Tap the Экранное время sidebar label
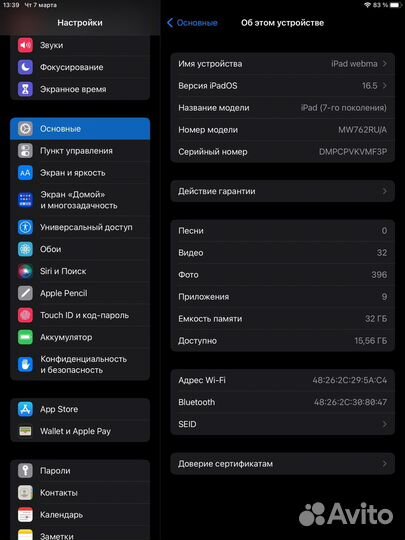The height and width of the screenshot is (540, 405). [x=73, y=90]
